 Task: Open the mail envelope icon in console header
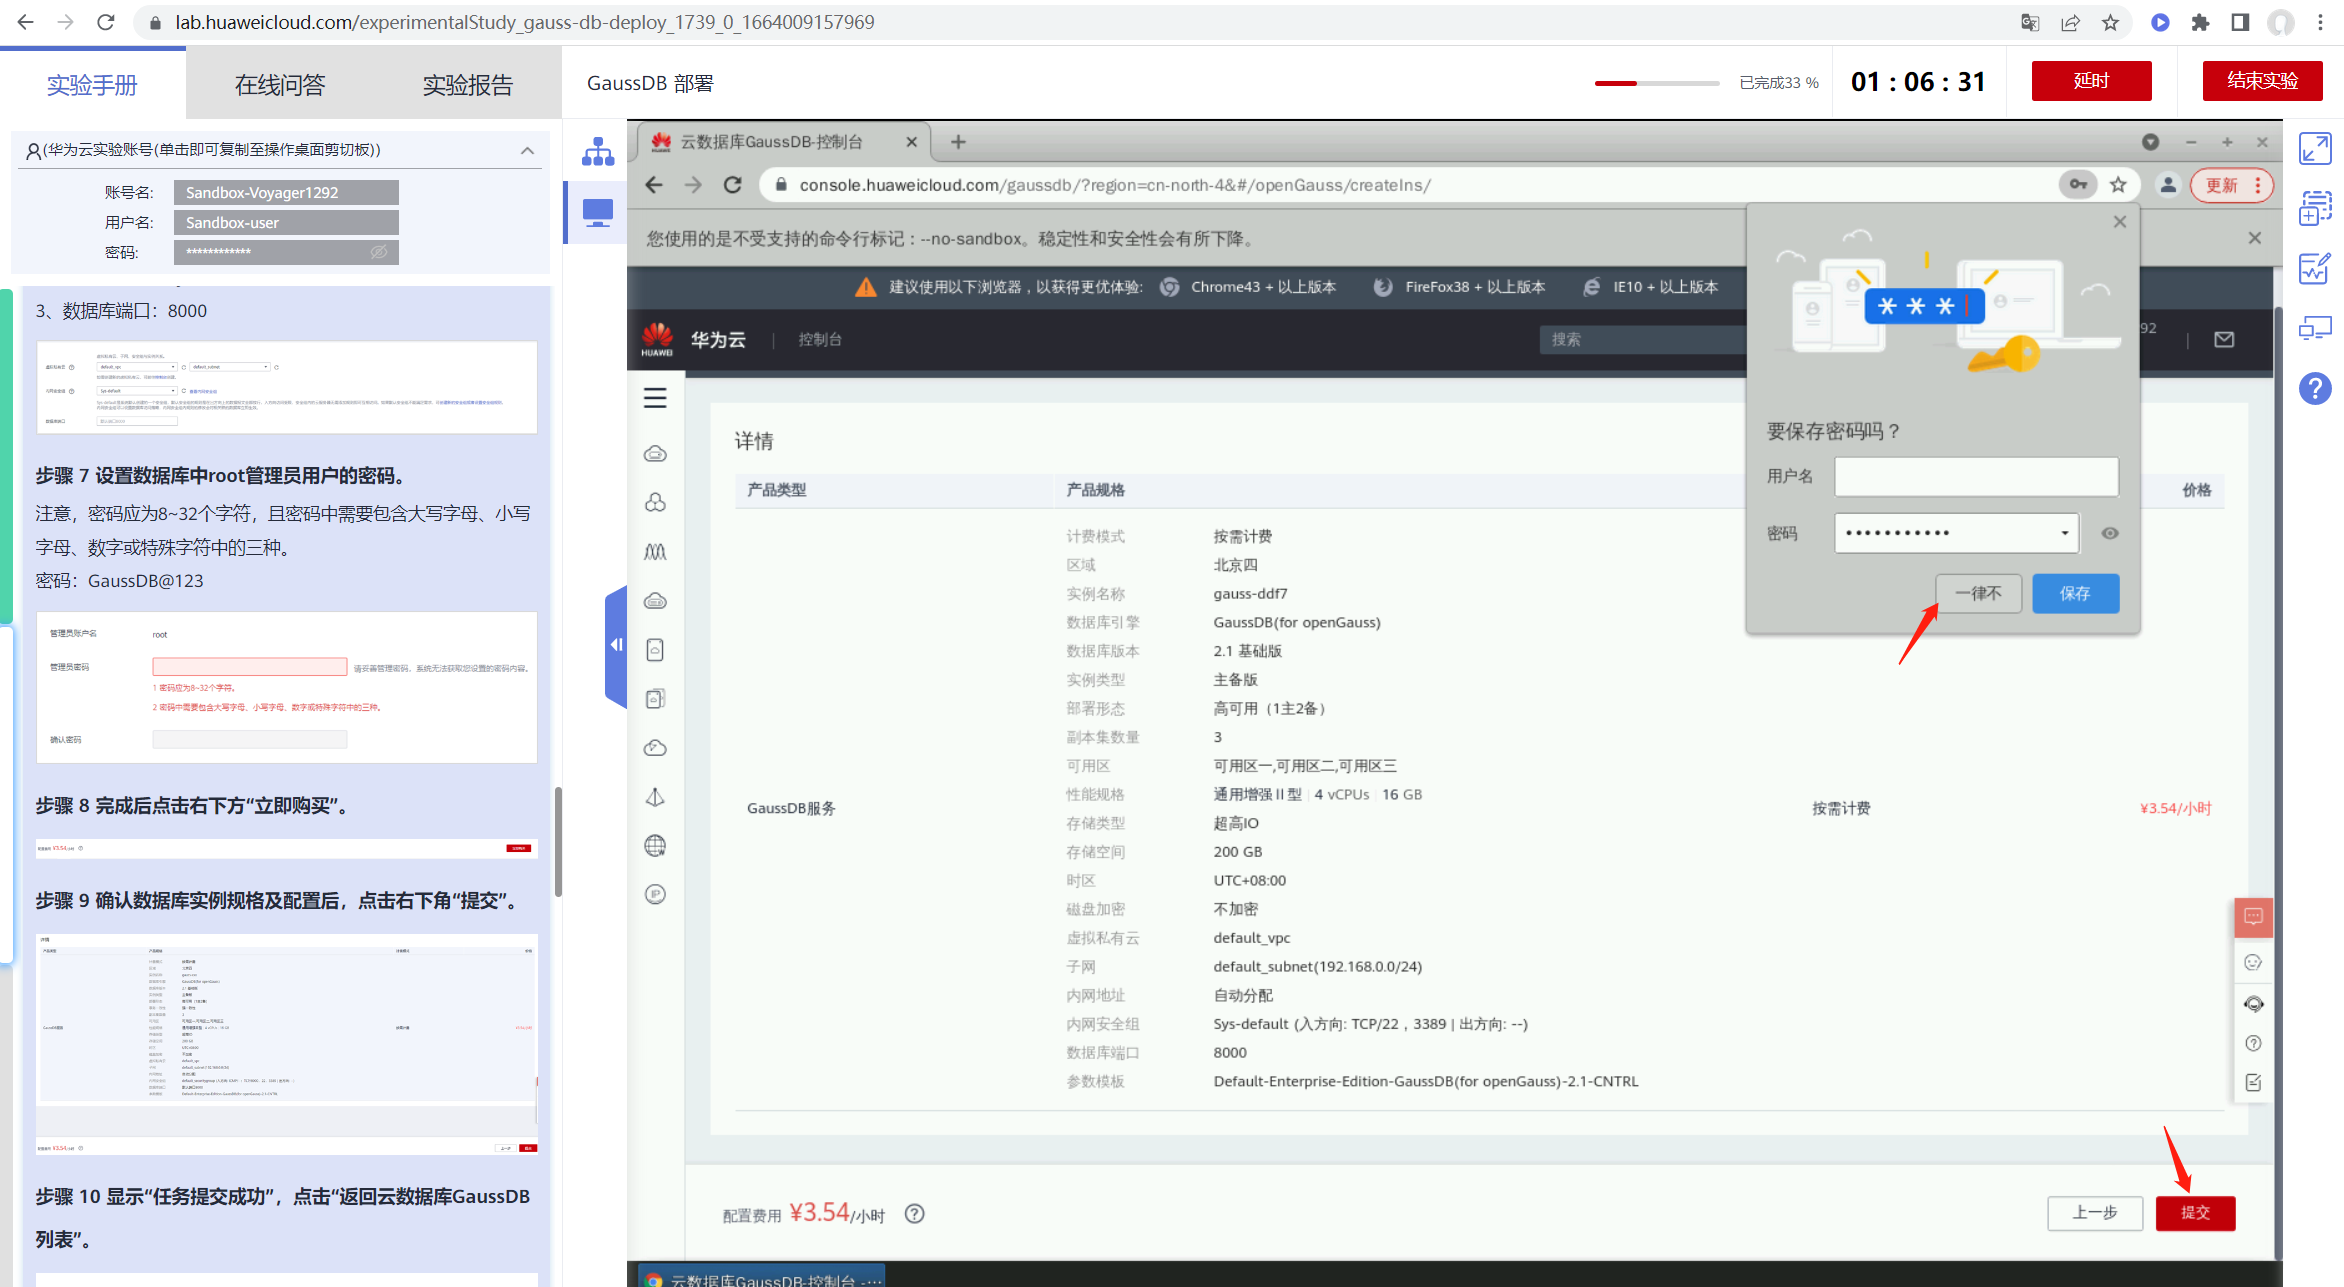(2224, 340)
